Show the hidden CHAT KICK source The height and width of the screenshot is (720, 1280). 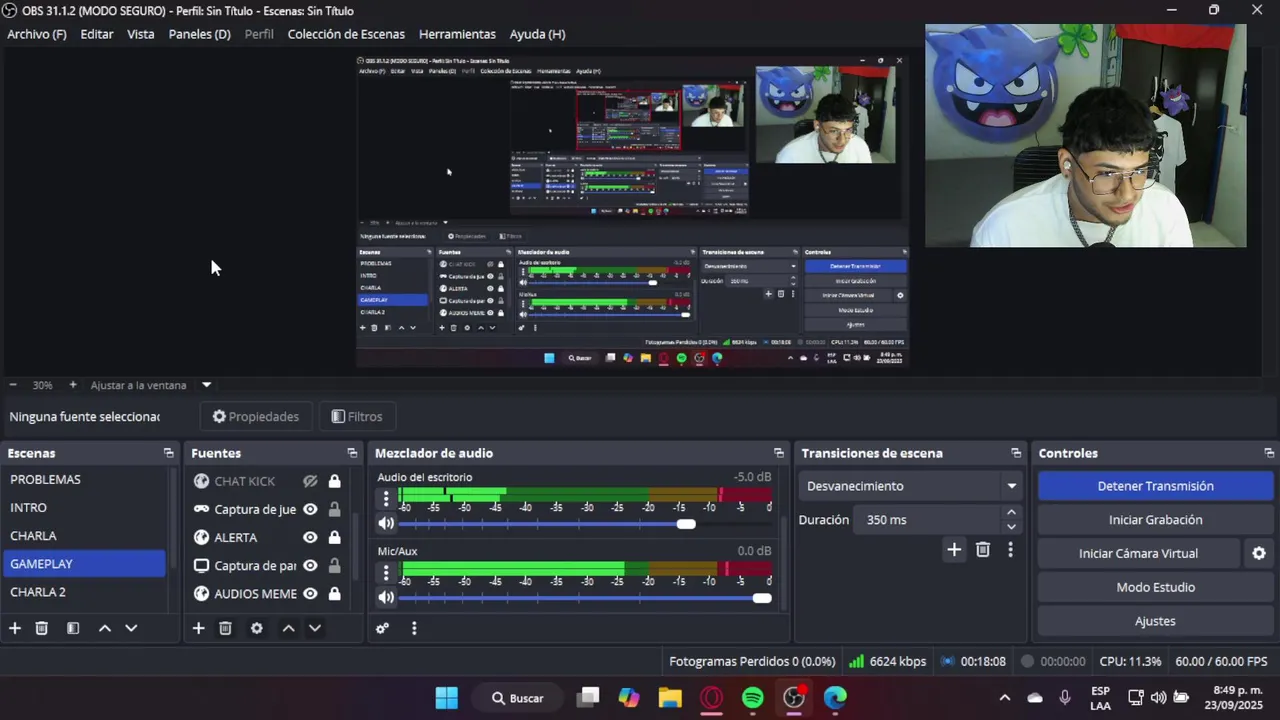tap(311, 481)
